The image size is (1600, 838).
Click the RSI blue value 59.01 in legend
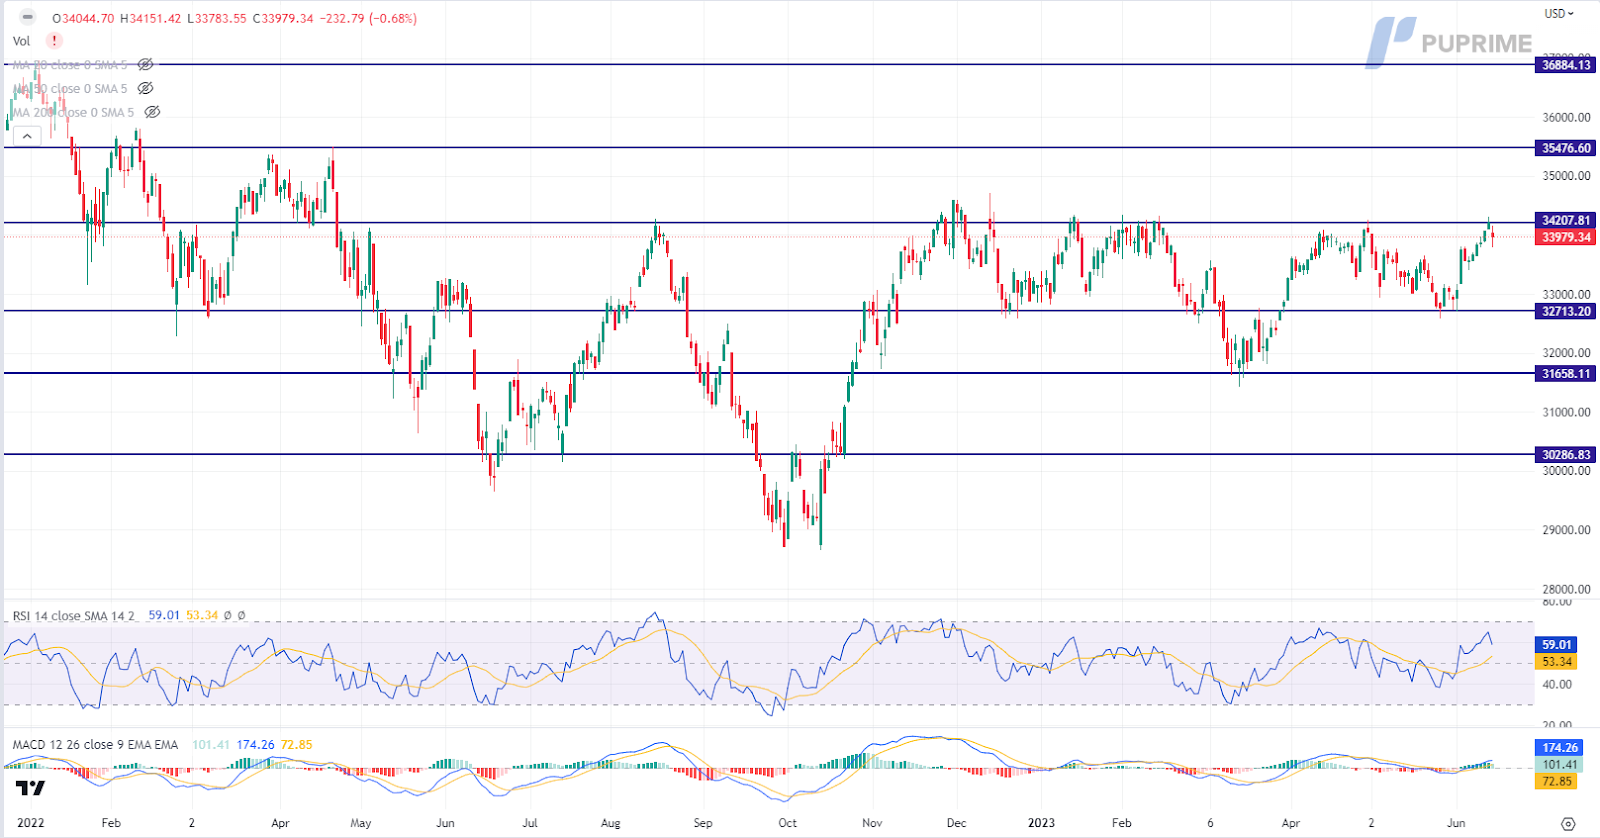(x=164, y=615)
